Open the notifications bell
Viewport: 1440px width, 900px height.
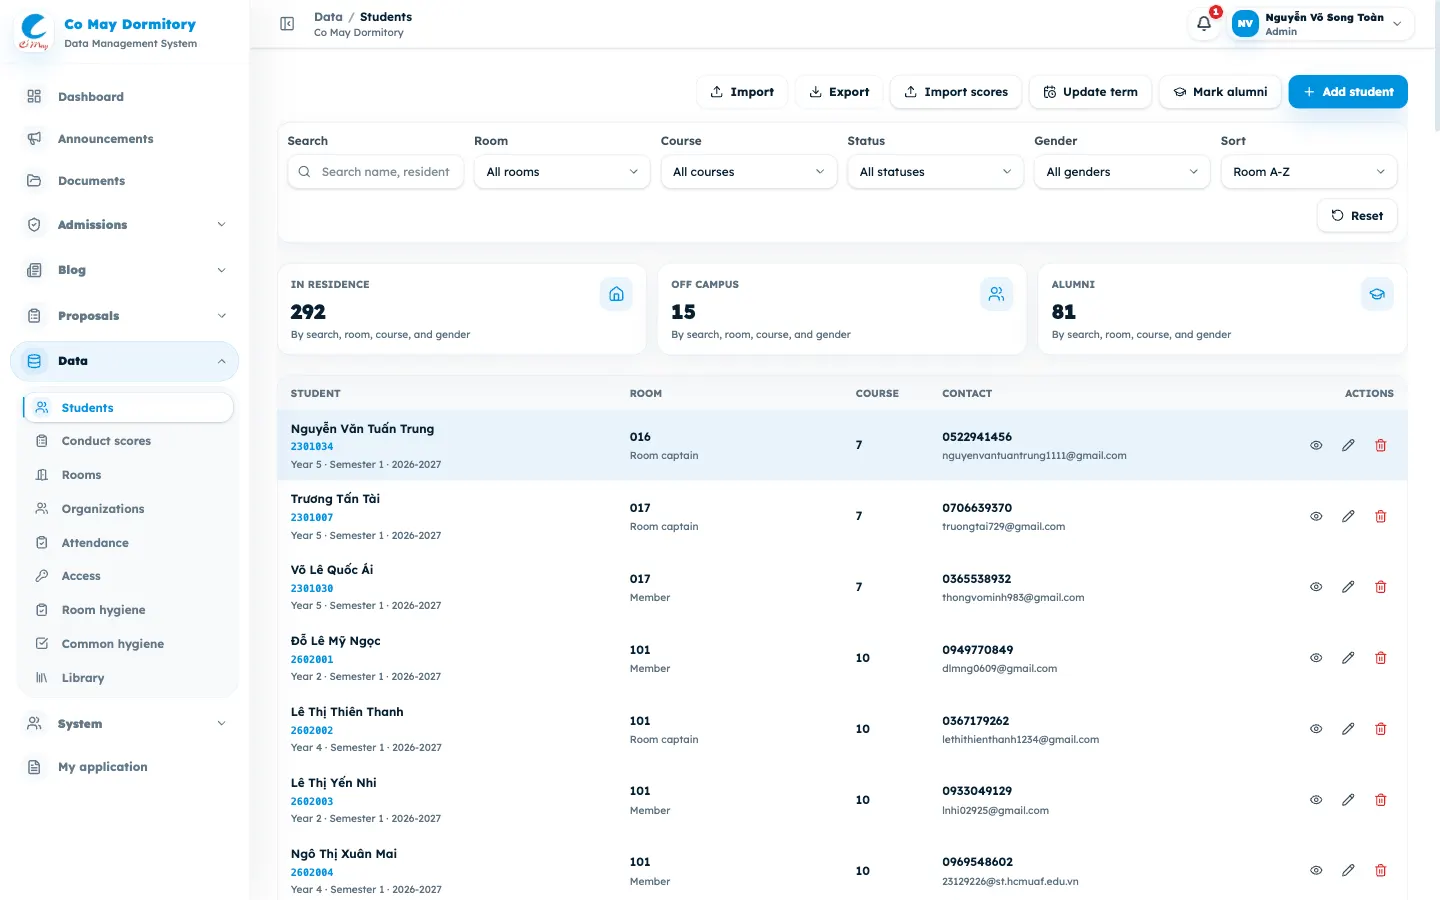[1204, 24]
